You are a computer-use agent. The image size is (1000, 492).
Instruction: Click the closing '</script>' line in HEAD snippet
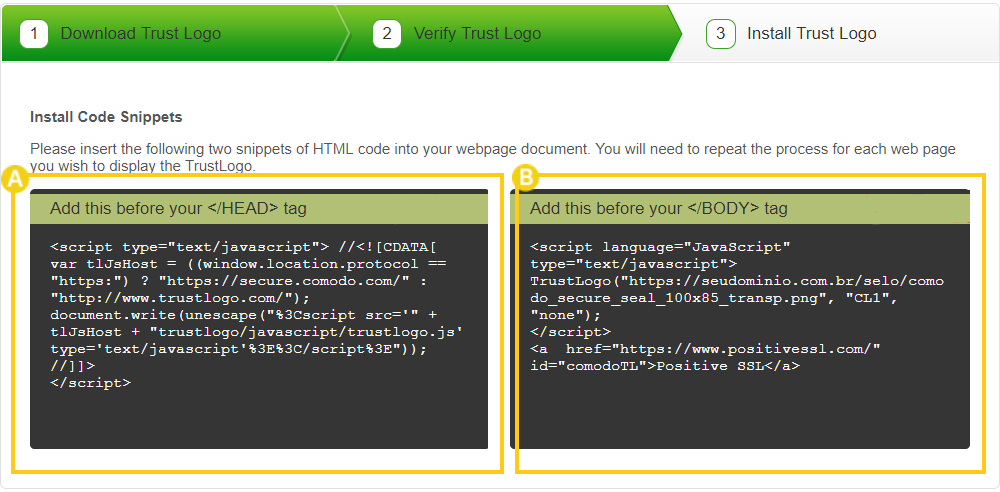point(91,384)
